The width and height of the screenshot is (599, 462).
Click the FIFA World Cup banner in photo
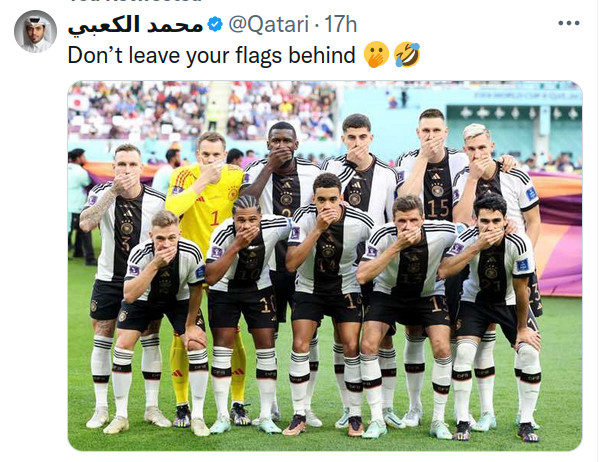(528, 95)
